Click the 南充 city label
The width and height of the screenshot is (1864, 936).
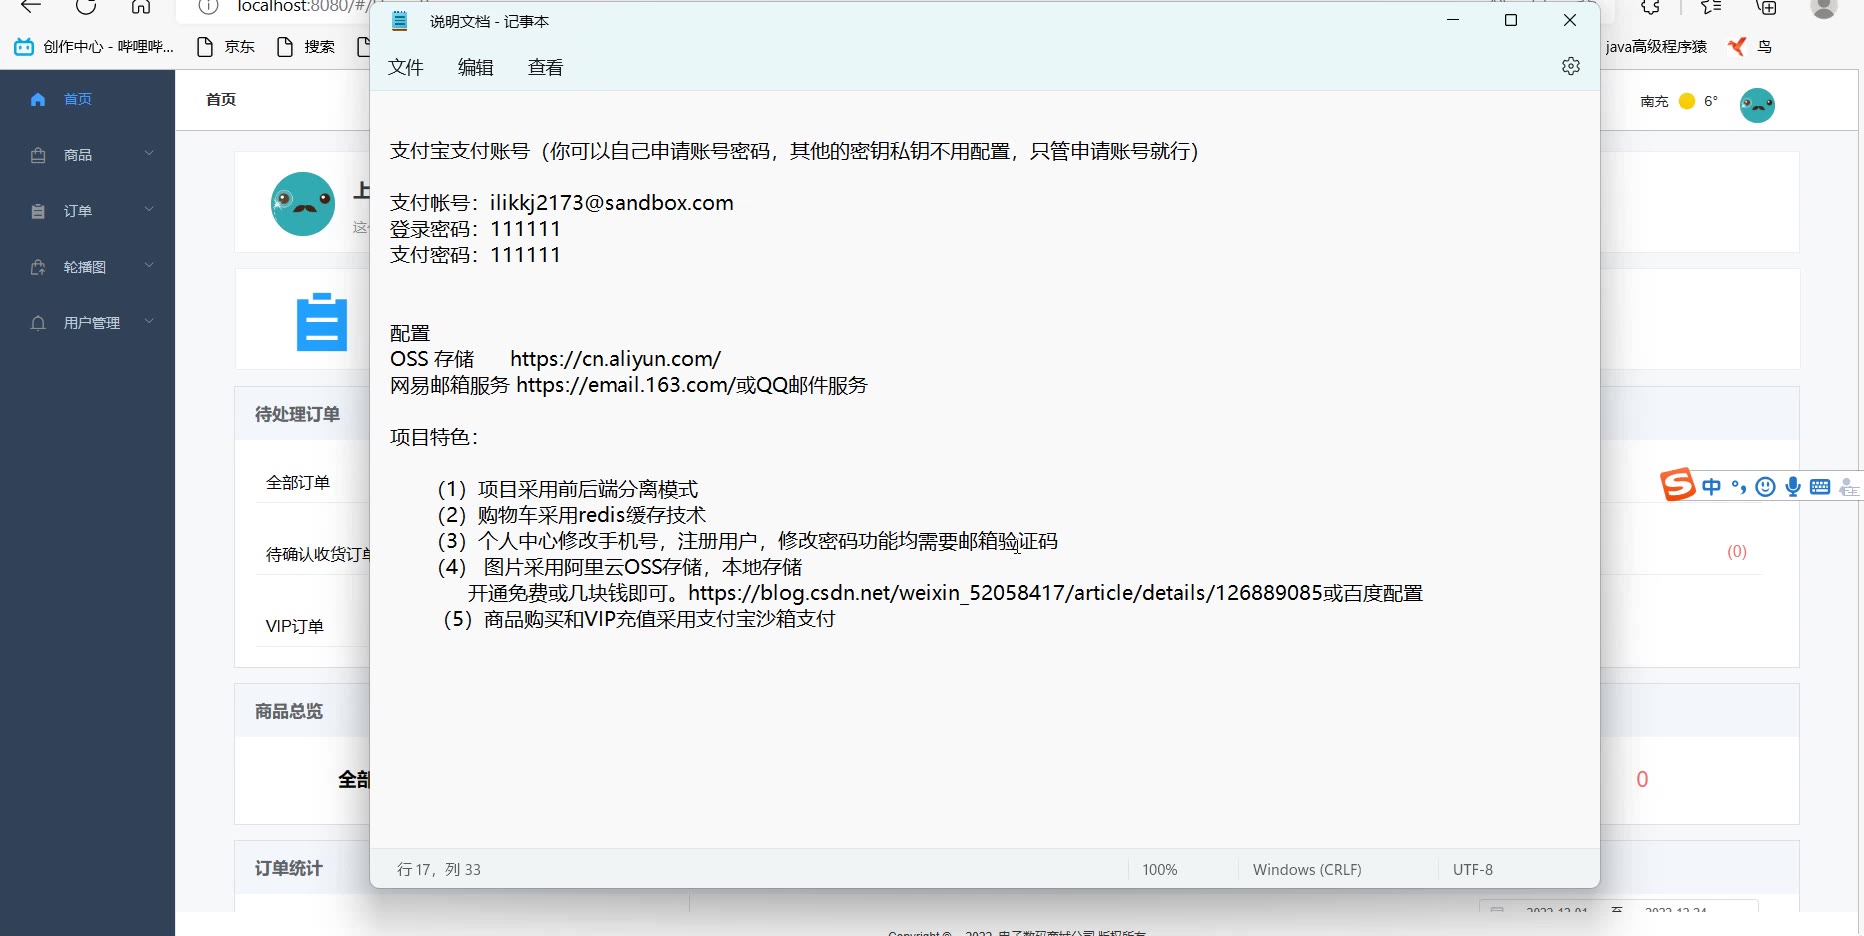pyautogui.click(x=1655, y=101)
